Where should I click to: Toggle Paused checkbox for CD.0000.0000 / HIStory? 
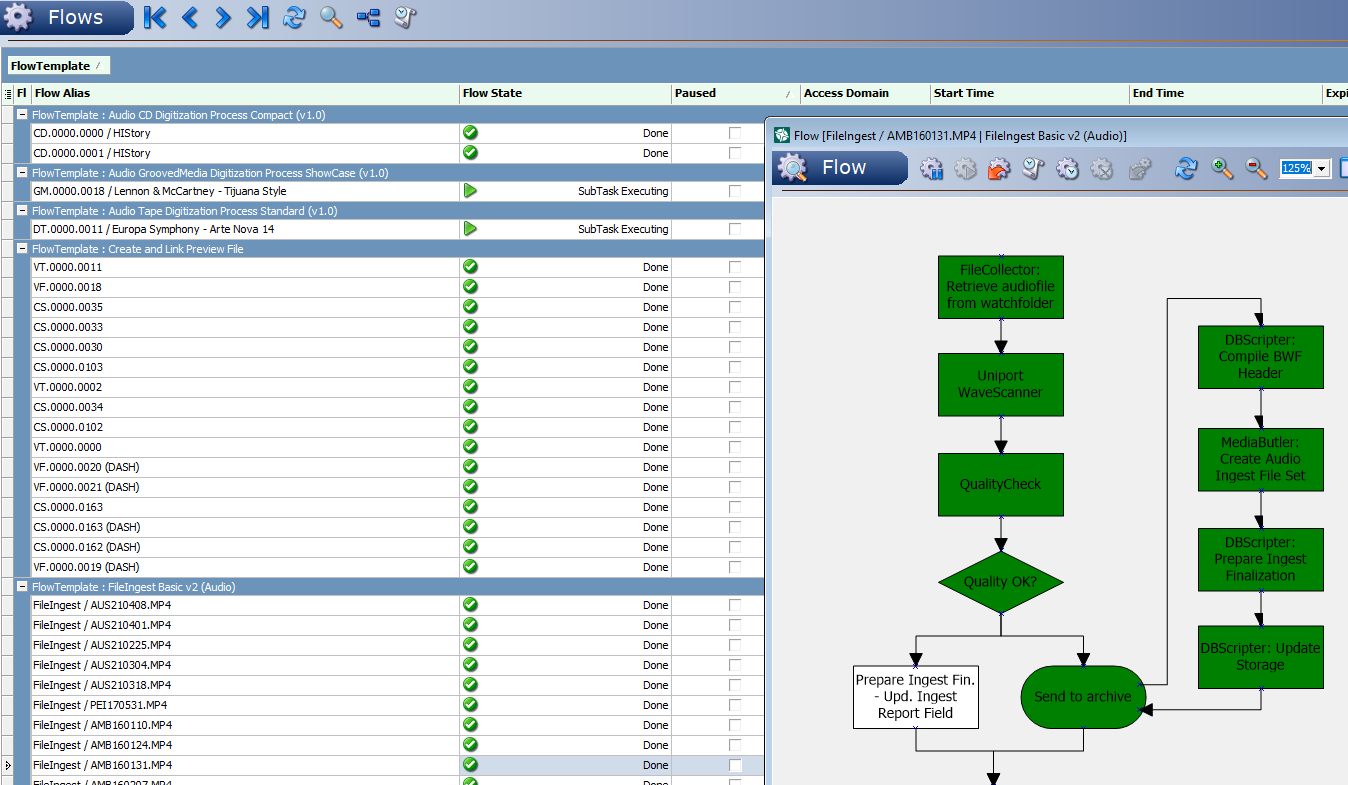[x=735, y=133]
